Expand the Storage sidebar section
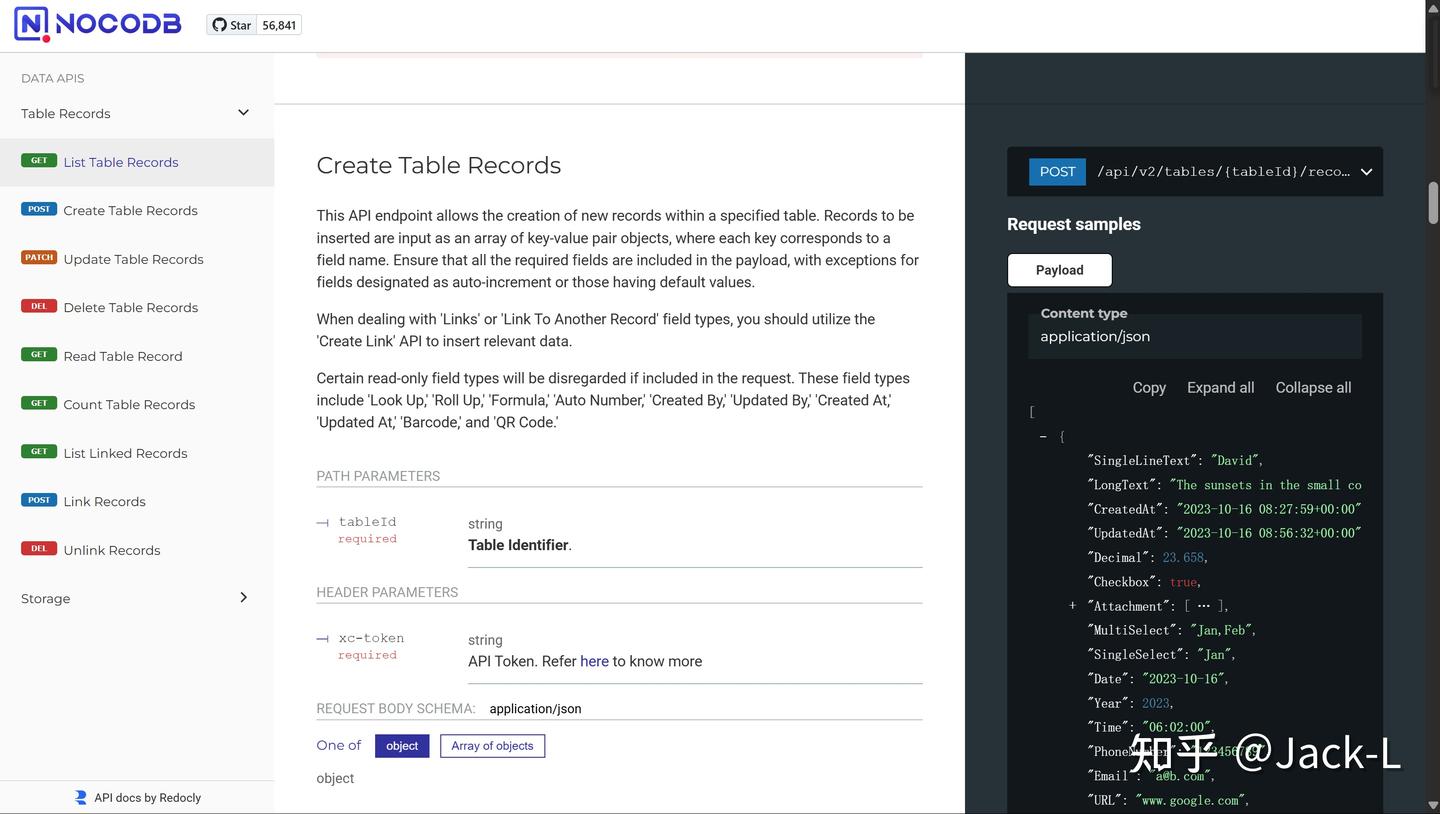1440x814 pixels. point(243,598)
